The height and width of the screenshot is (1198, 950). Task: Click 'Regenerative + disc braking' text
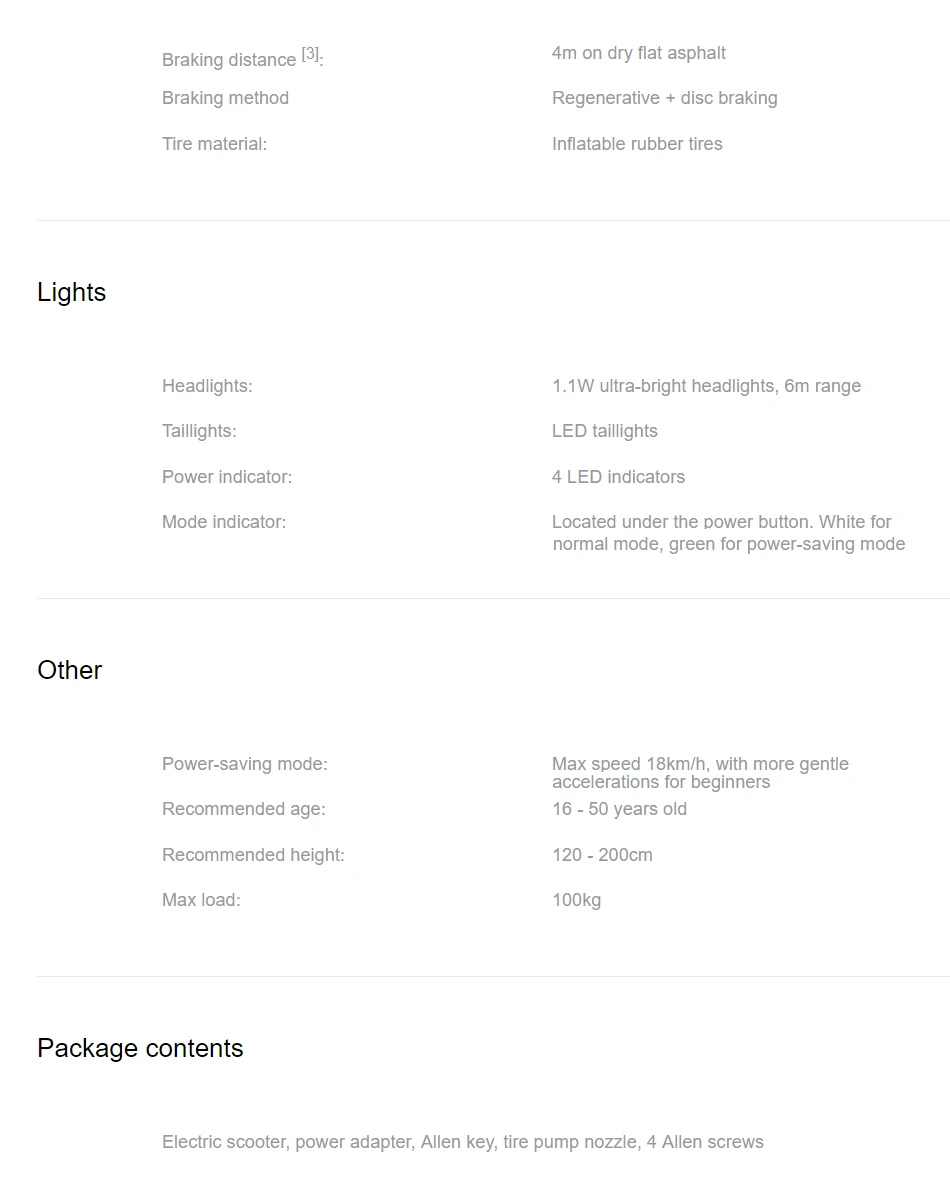(664, 98)
